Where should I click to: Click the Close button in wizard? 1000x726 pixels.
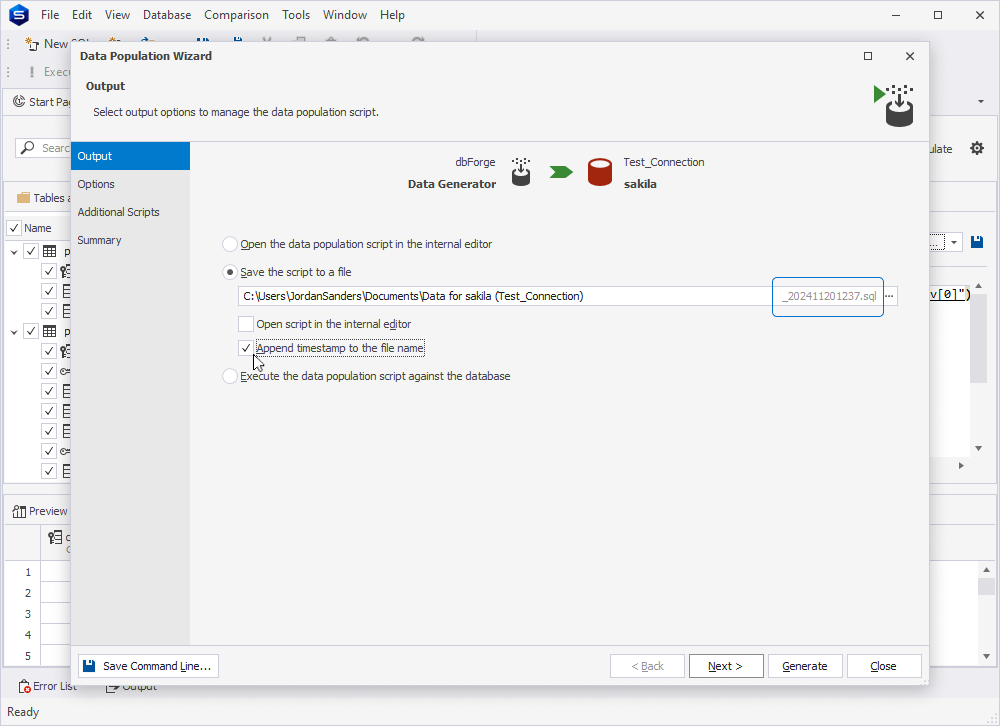(x=884, y=666)
